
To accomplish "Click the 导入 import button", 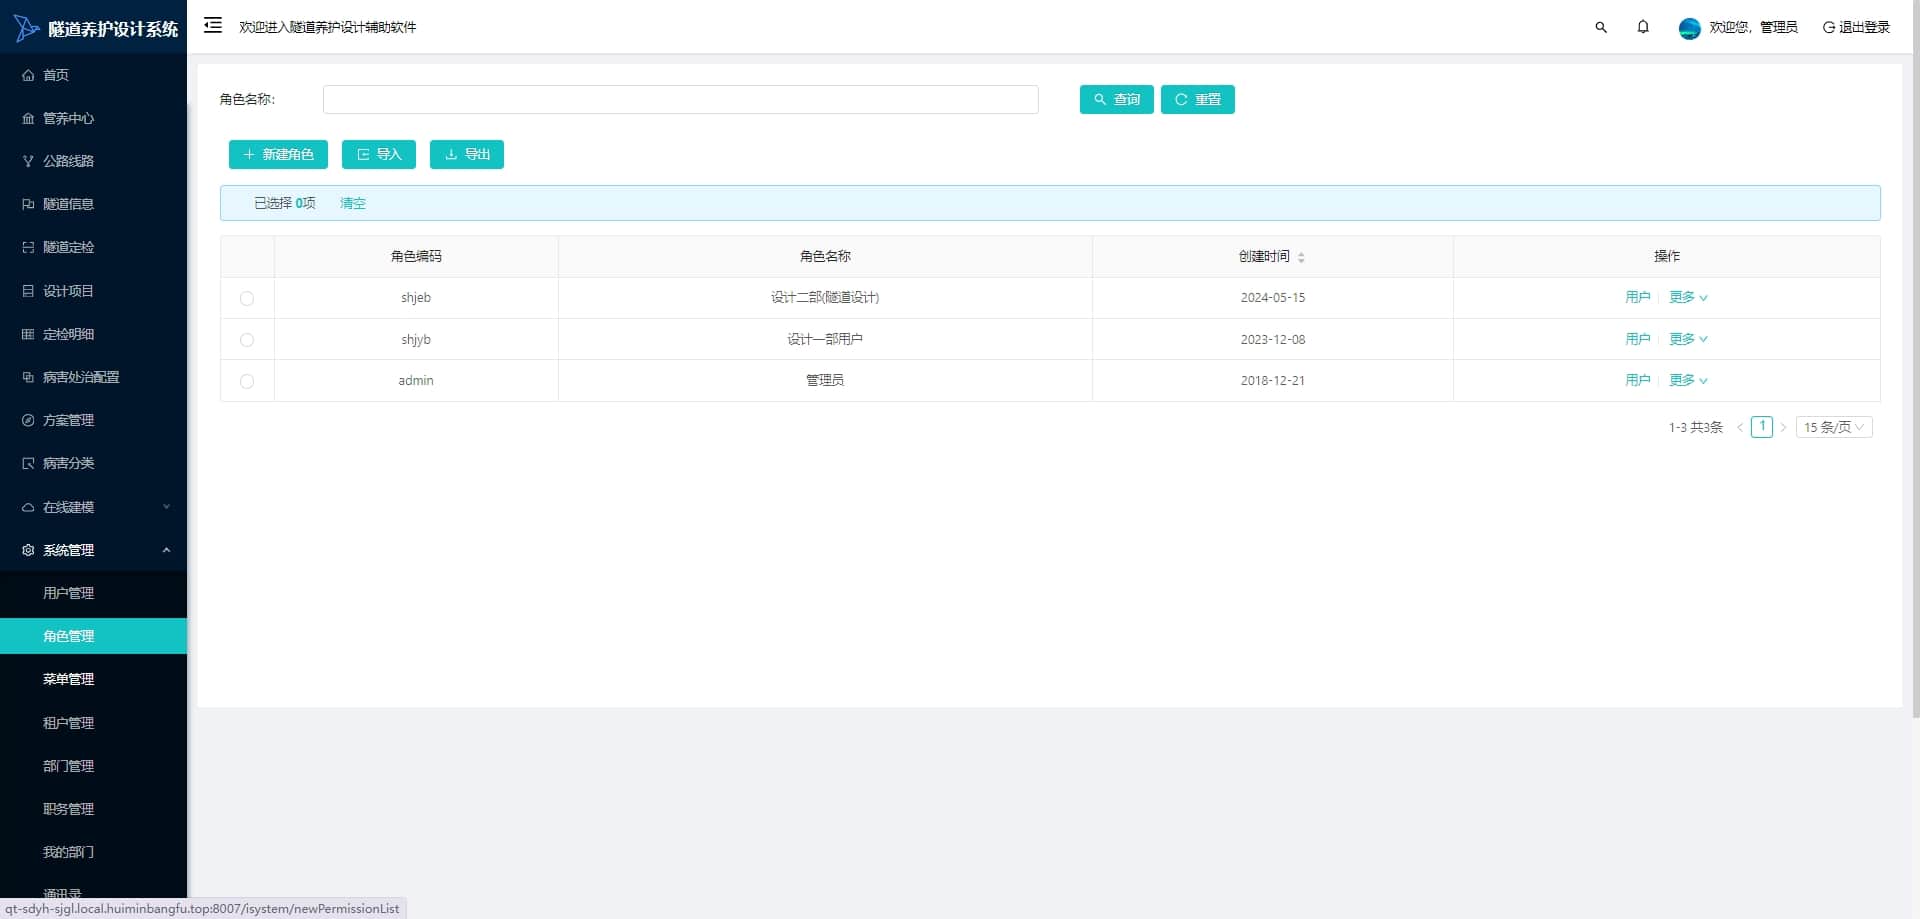I will click(x=379, y=154).
